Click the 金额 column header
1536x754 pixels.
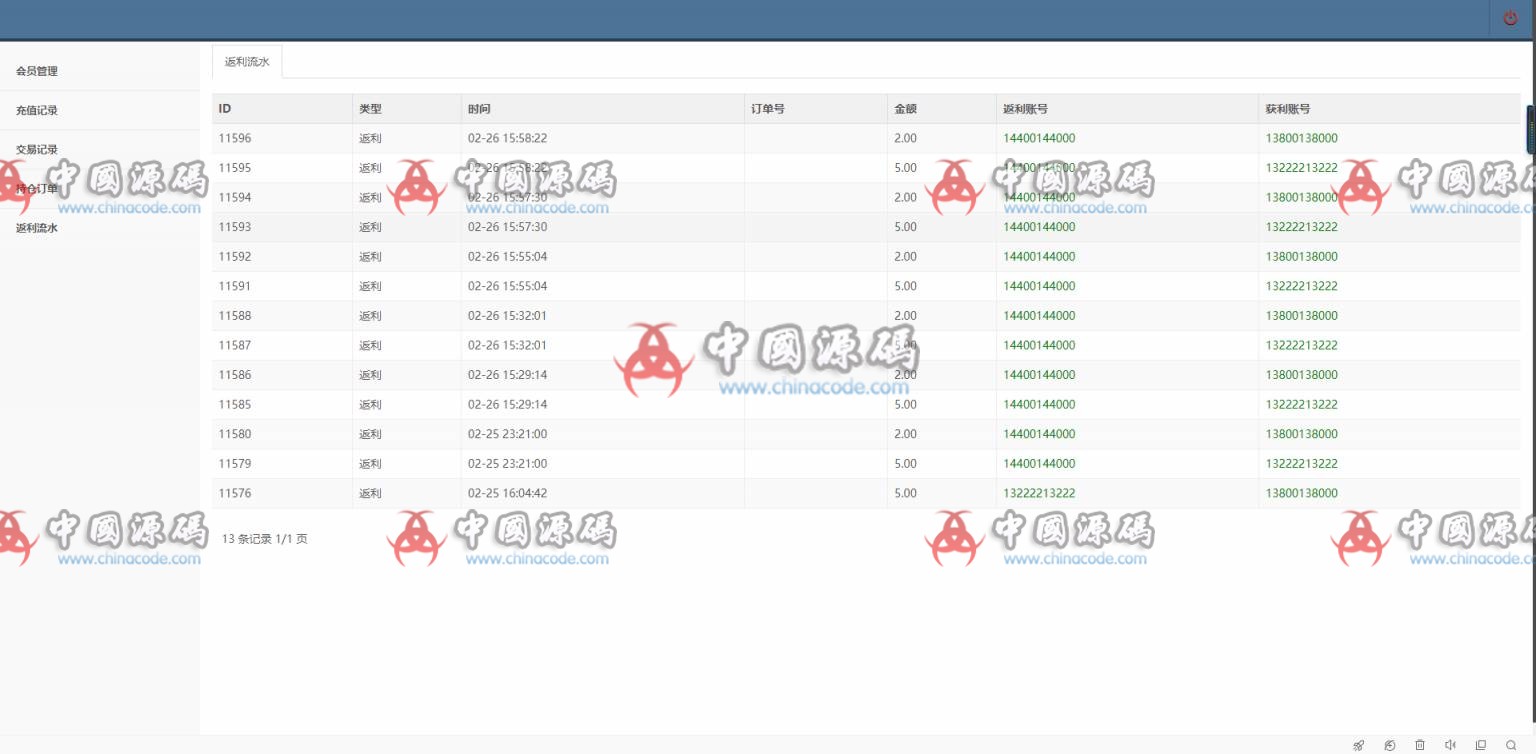click(905, 109)
